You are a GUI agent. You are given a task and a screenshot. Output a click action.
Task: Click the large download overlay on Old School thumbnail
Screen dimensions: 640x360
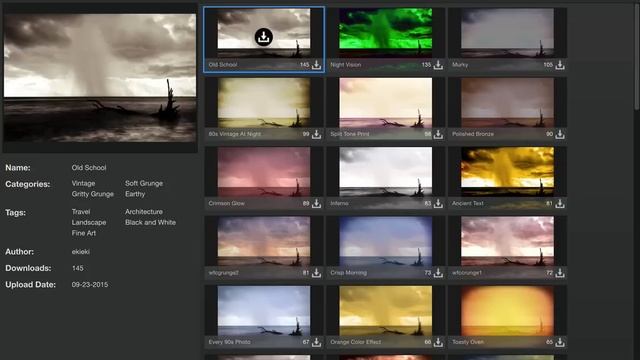[264, 37]
